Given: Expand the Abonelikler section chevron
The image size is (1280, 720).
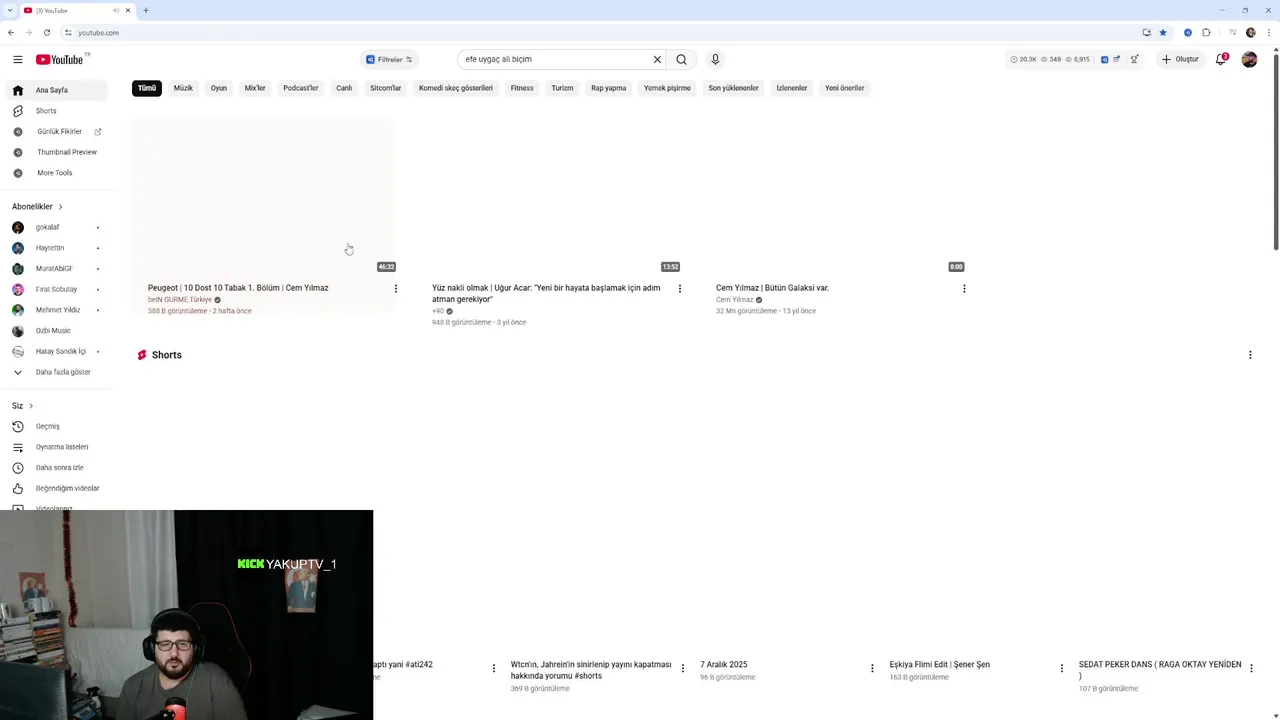Looking at the screenshot, I should coord(60,207).
